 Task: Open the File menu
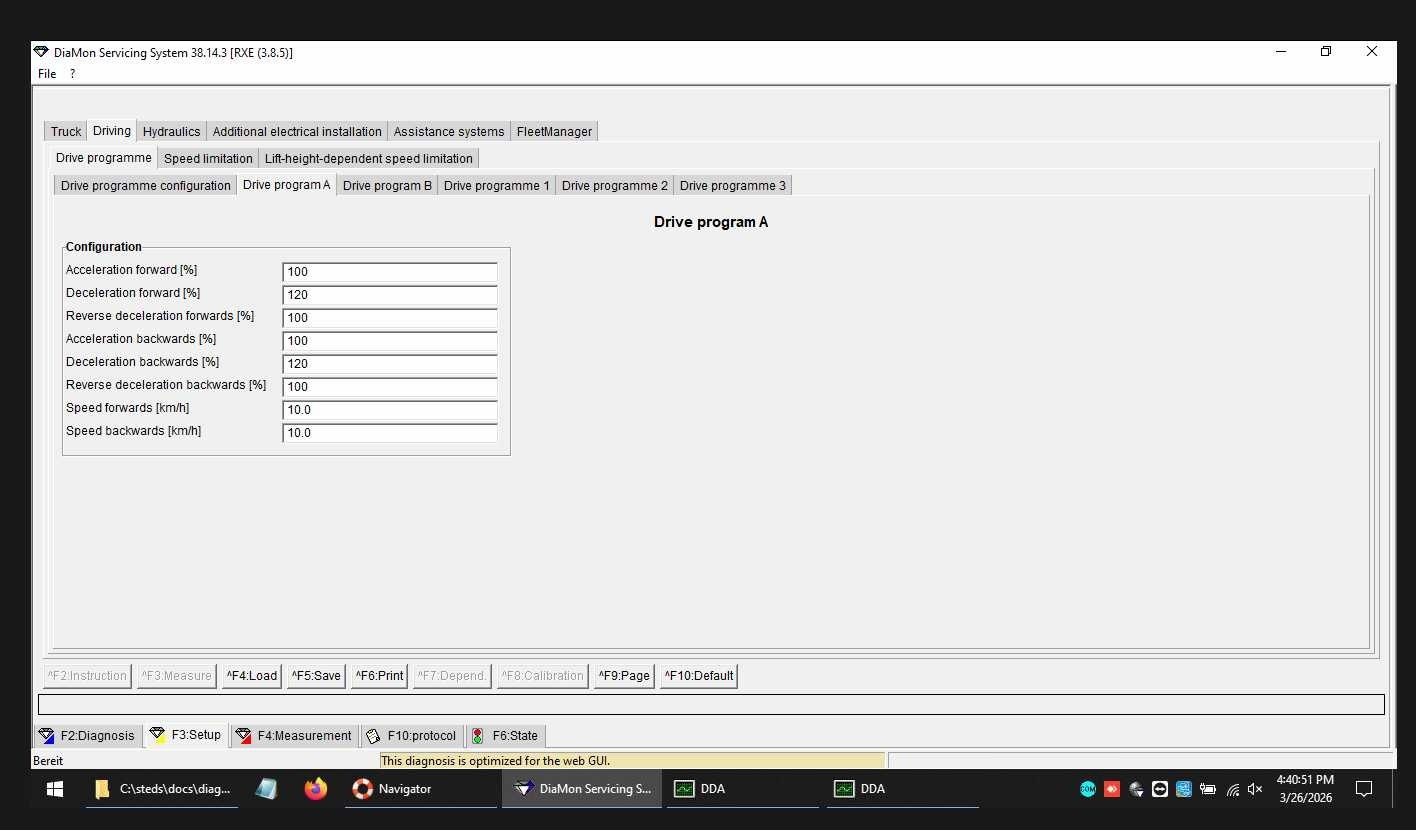(x=47, y=74)
